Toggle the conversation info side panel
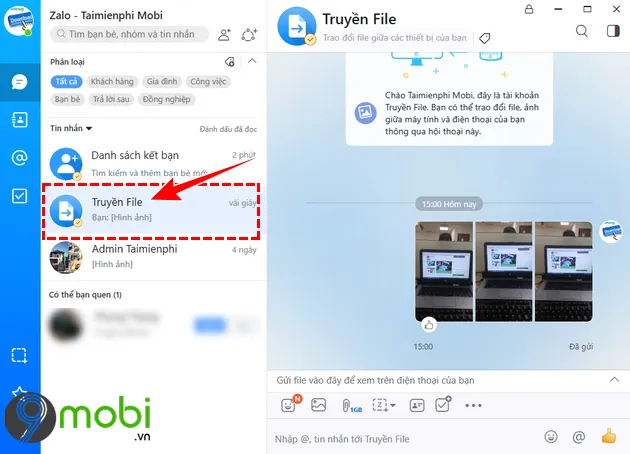 point(613,31)
